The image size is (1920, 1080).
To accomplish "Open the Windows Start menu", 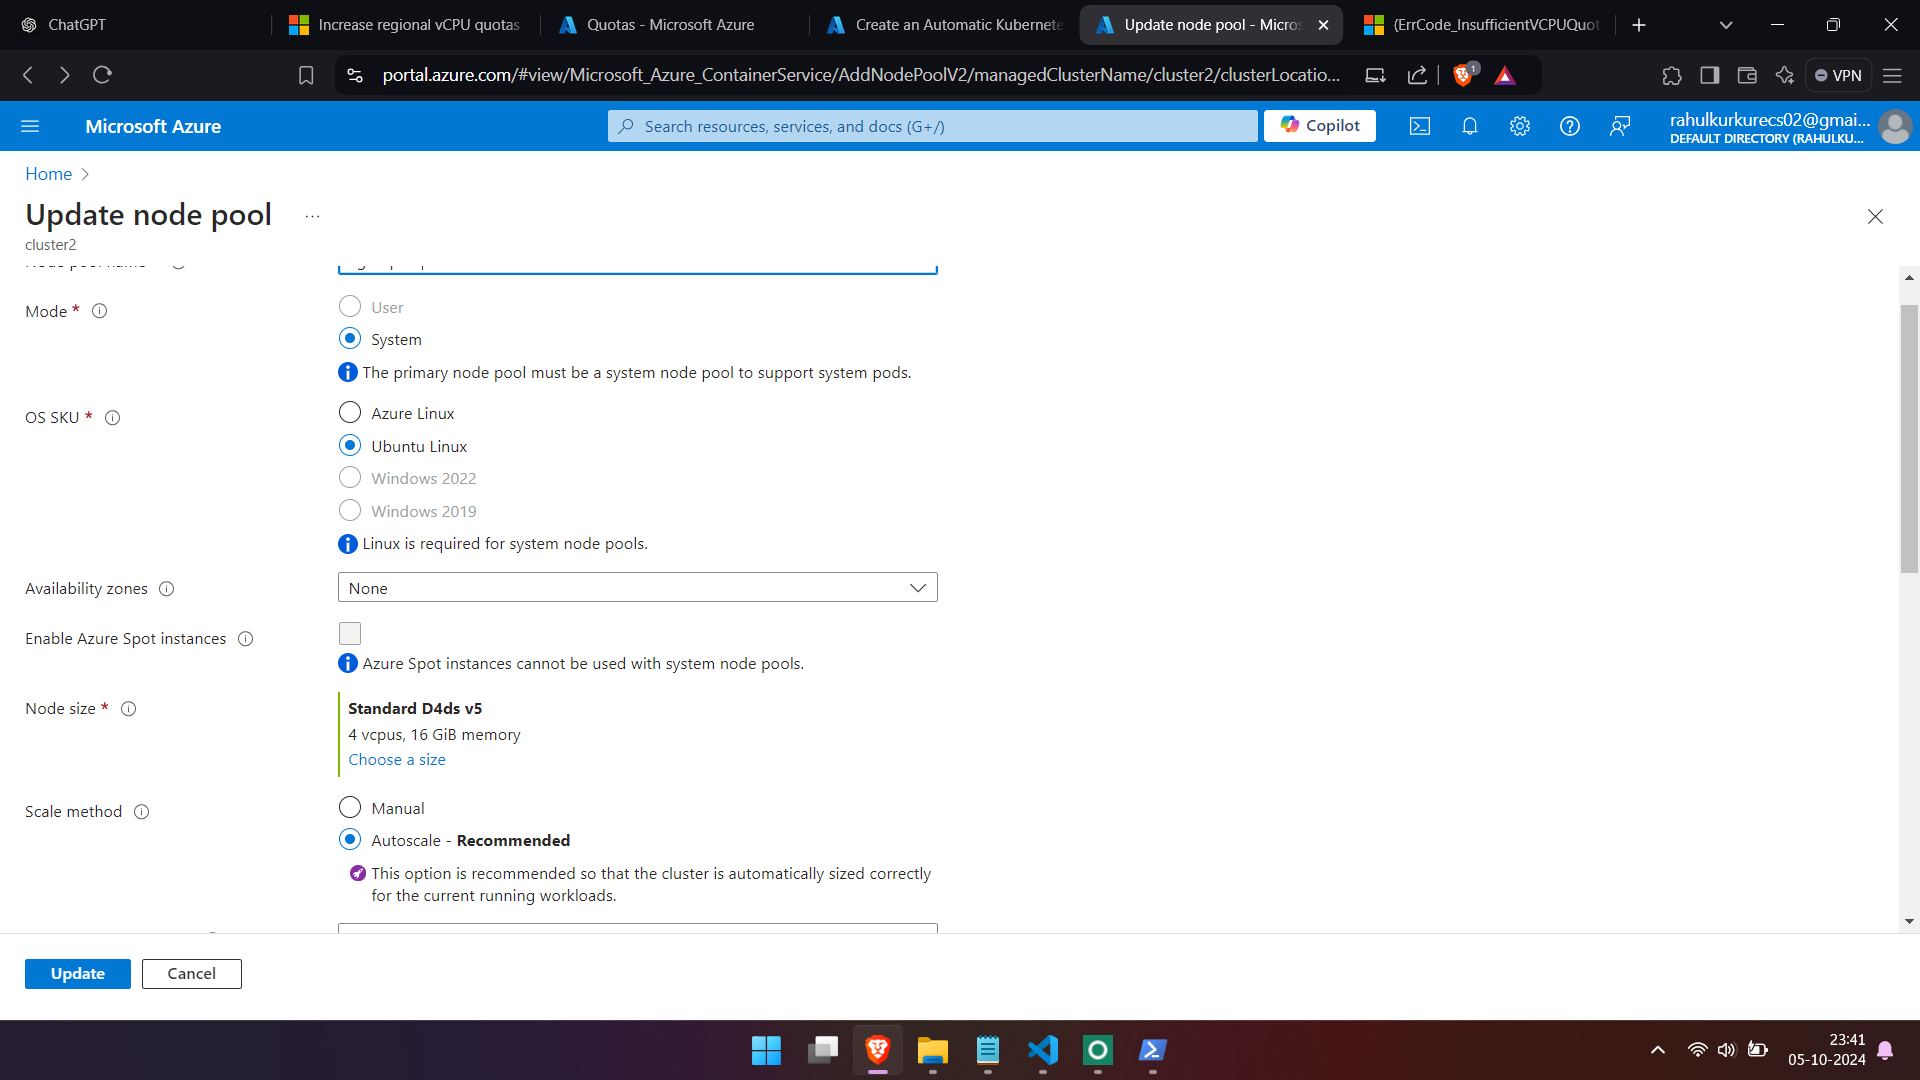I will pos(767,1050).
